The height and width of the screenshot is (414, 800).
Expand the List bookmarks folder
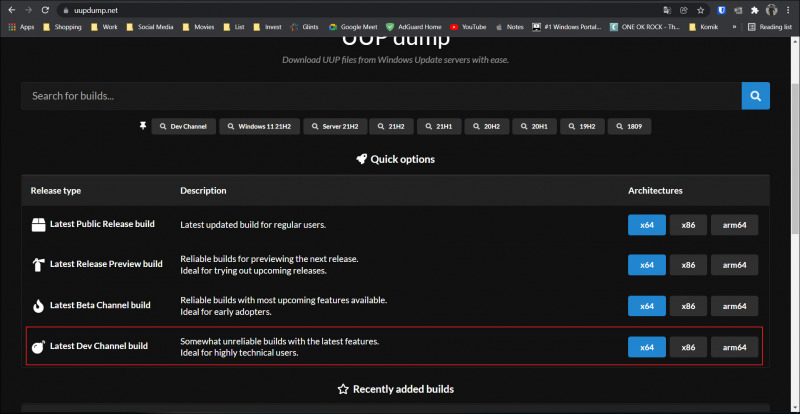234,27
